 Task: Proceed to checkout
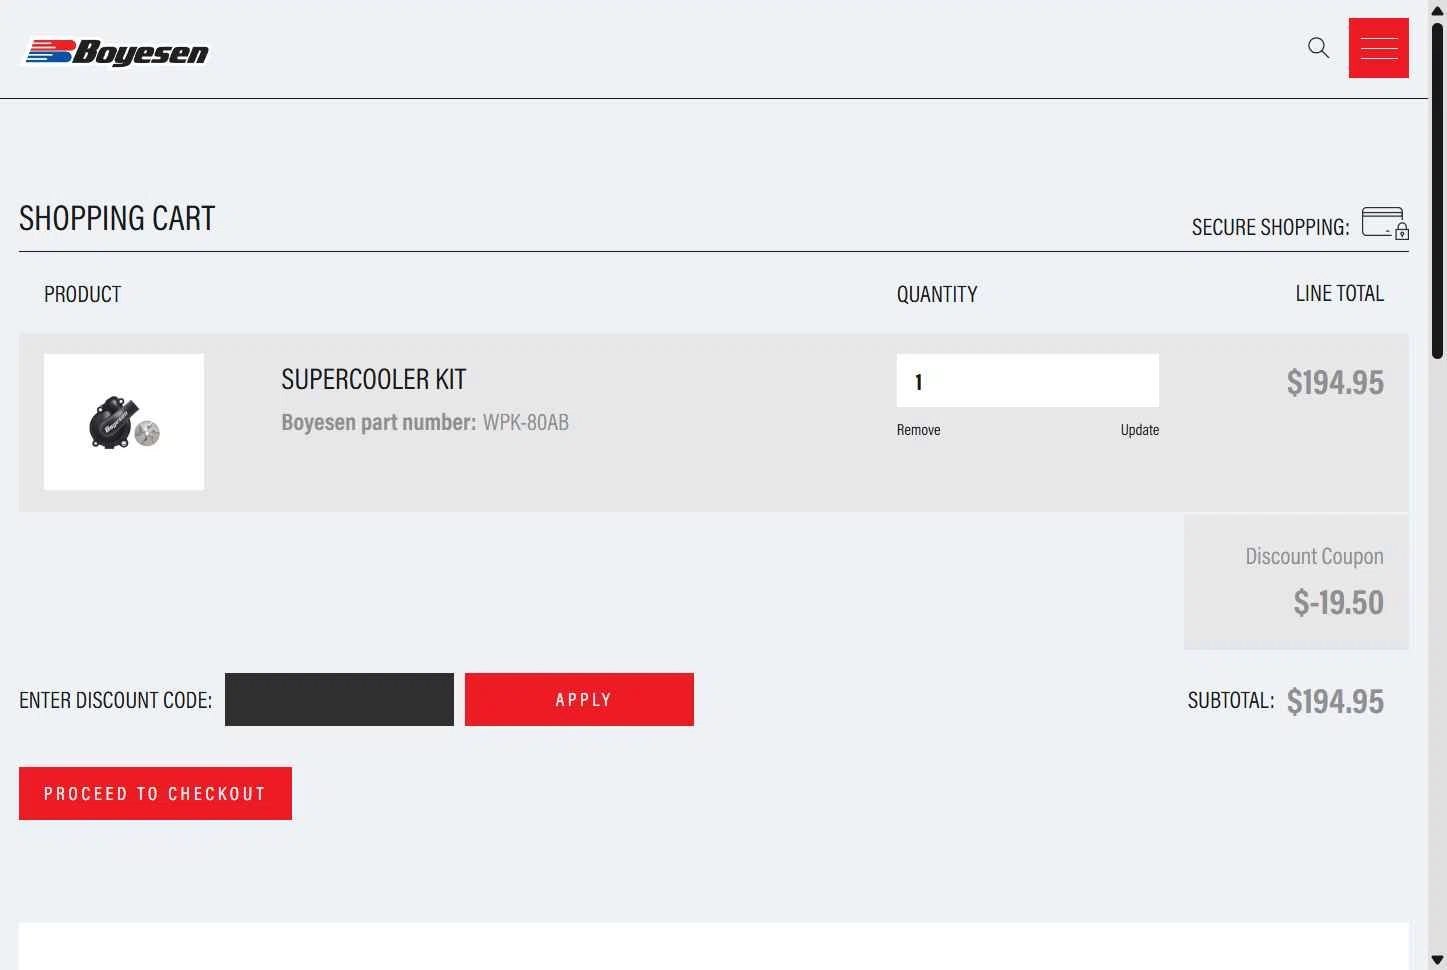[x=155, y=794]
